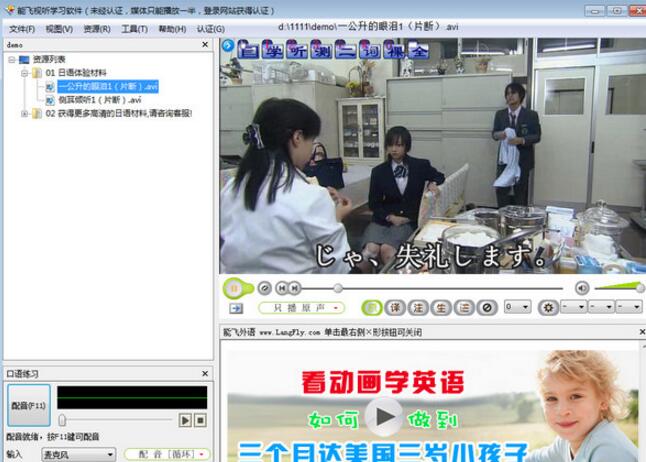The height and width of the screenshot is (462, 646).
Task: Play the recorded dubbing in 口语练习 panel
Action: [185, 420]
